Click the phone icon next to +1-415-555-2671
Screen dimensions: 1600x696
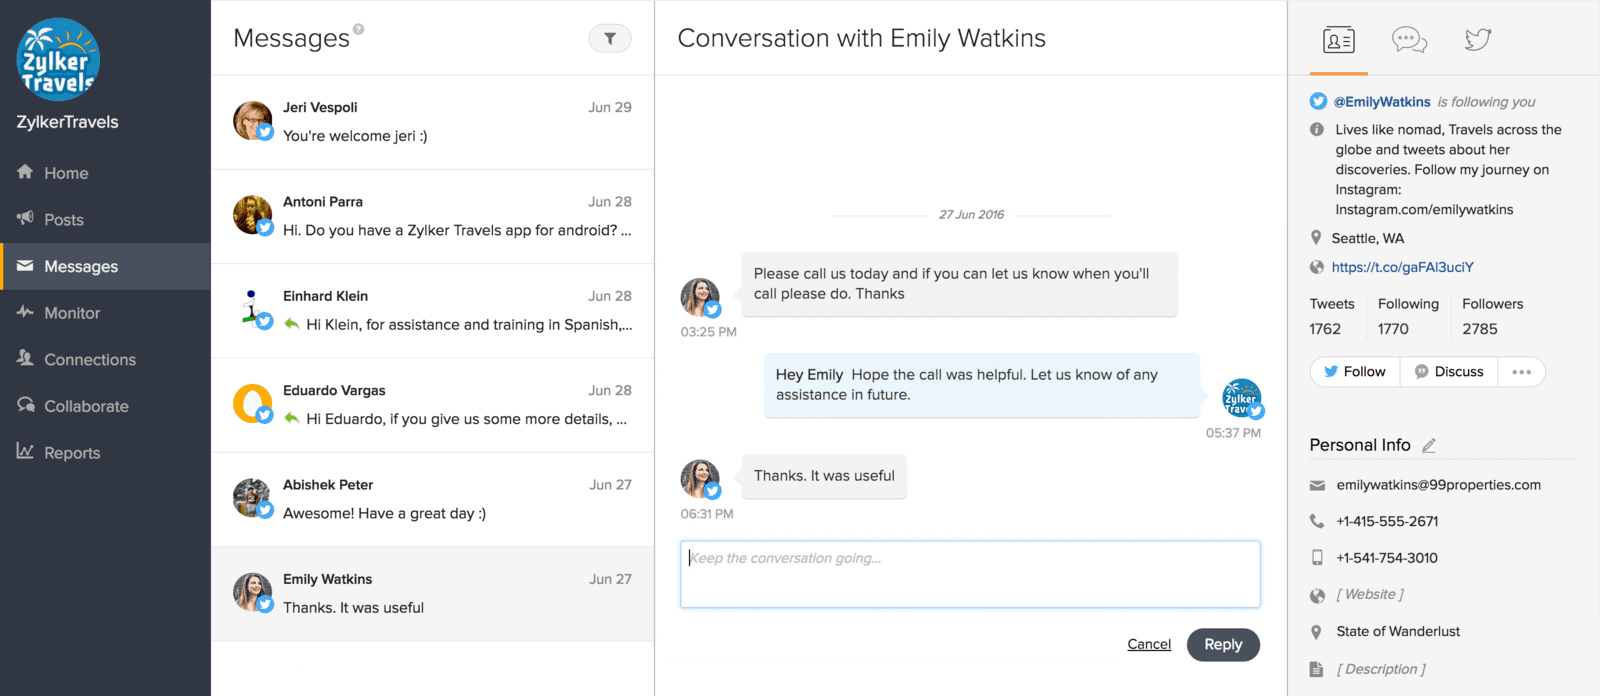pos(1317,521)
